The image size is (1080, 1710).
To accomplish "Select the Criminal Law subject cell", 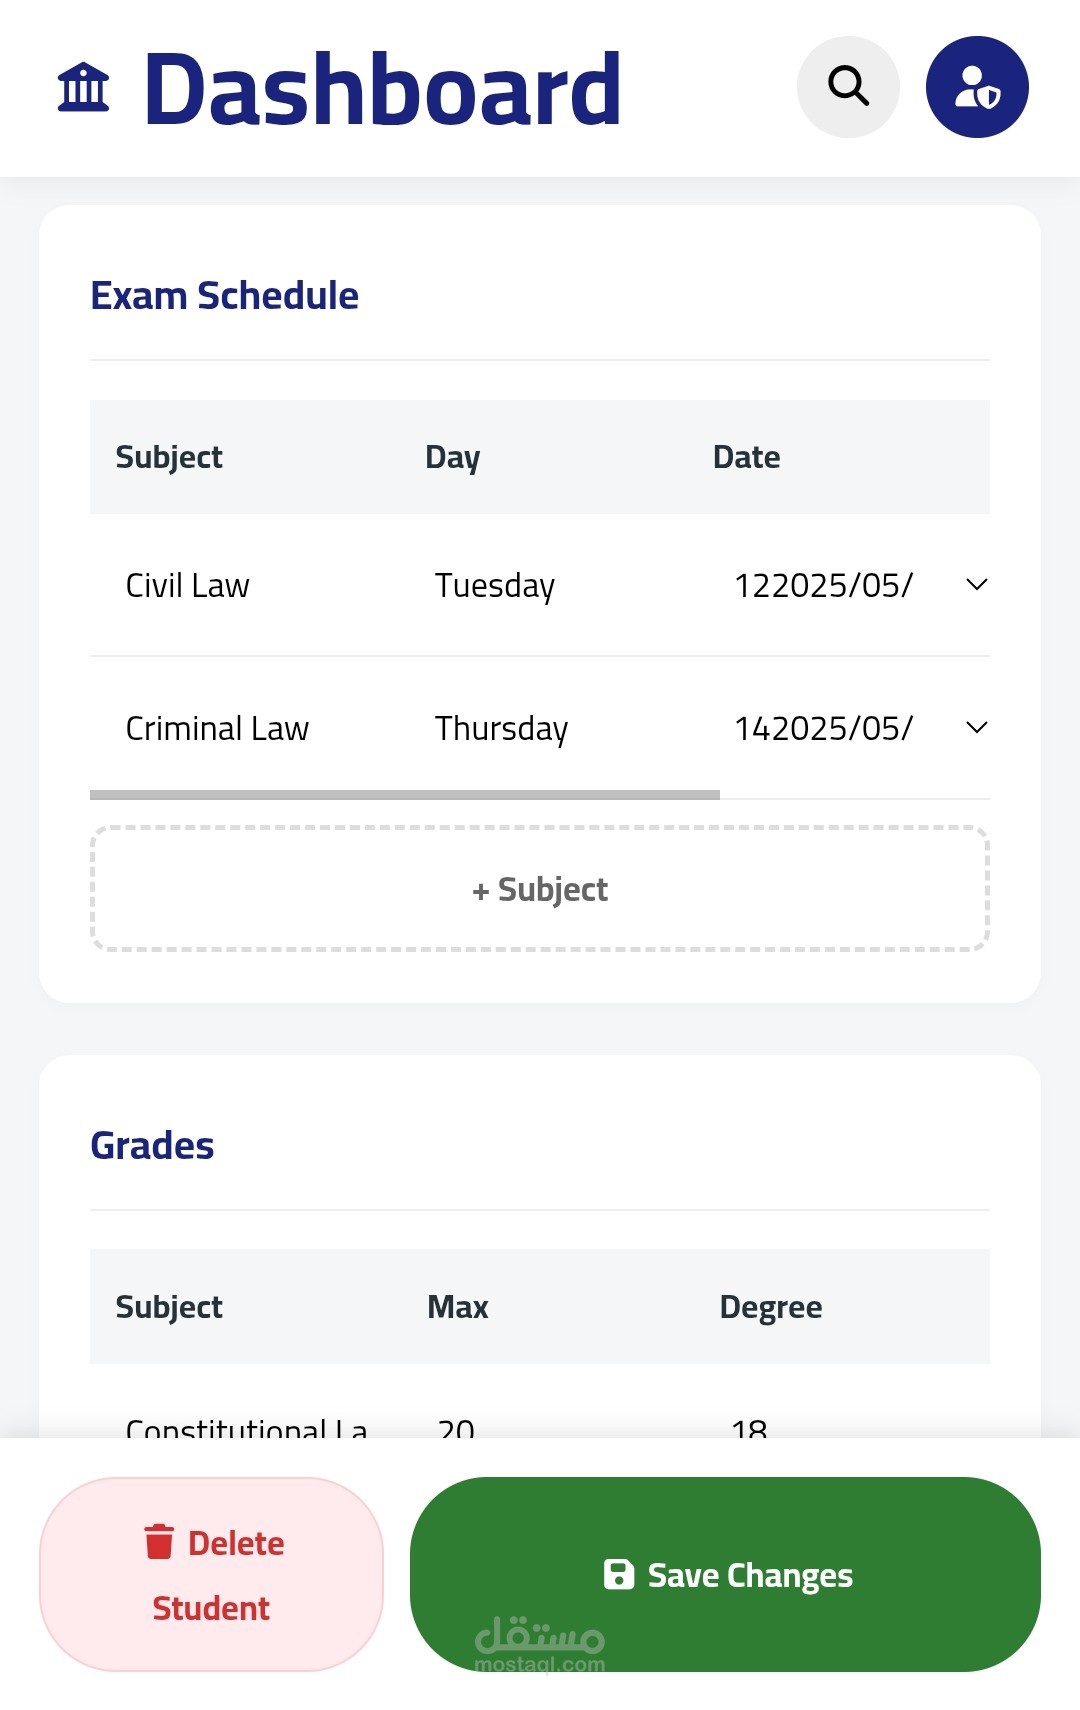I will click(x=217, y=729).
